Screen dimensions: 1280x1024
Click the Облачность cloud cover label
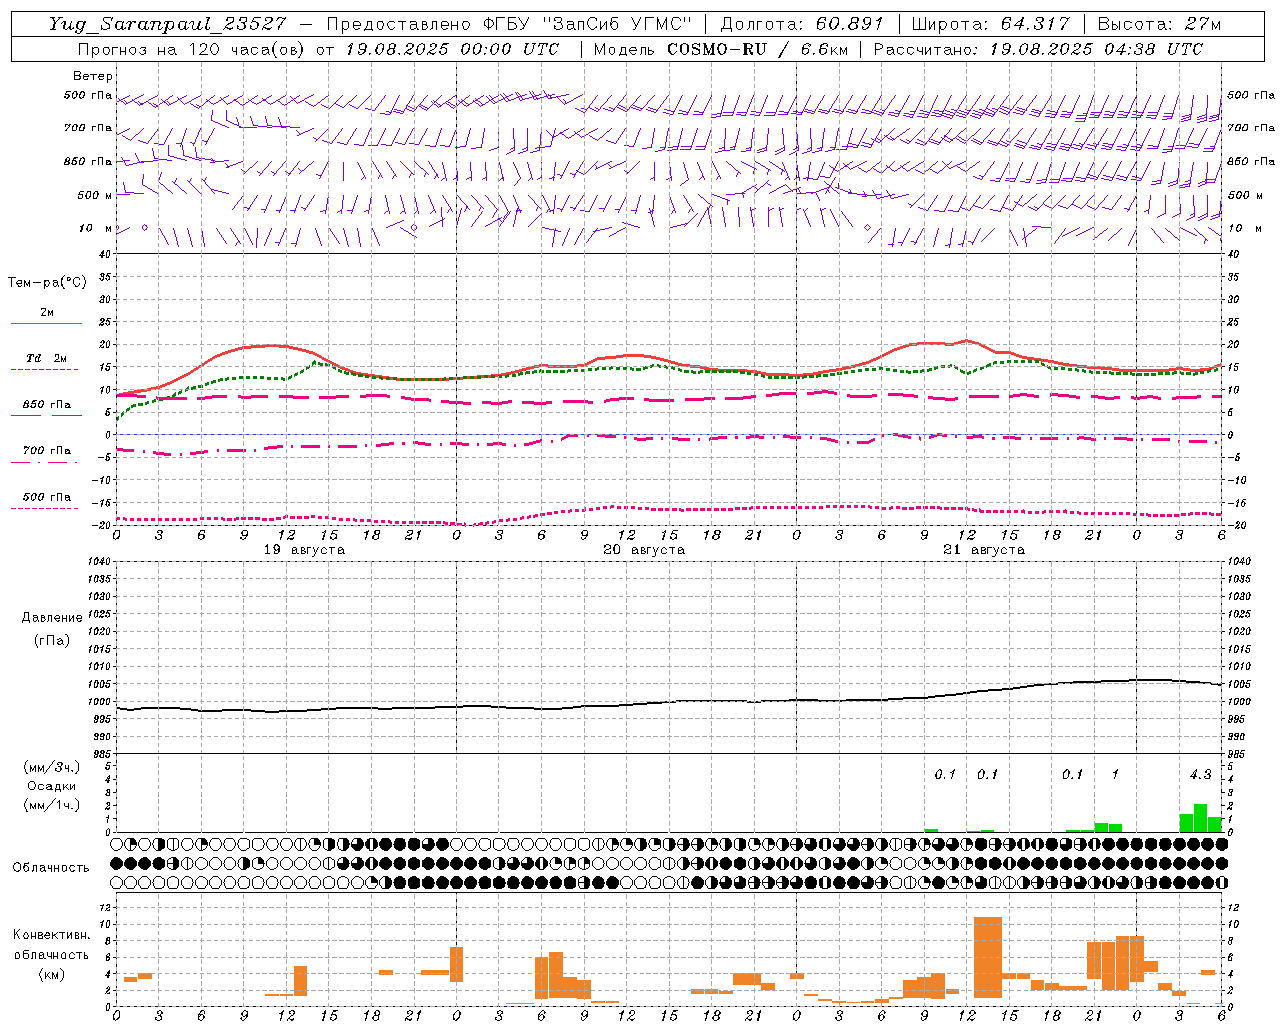click(51, 867)
